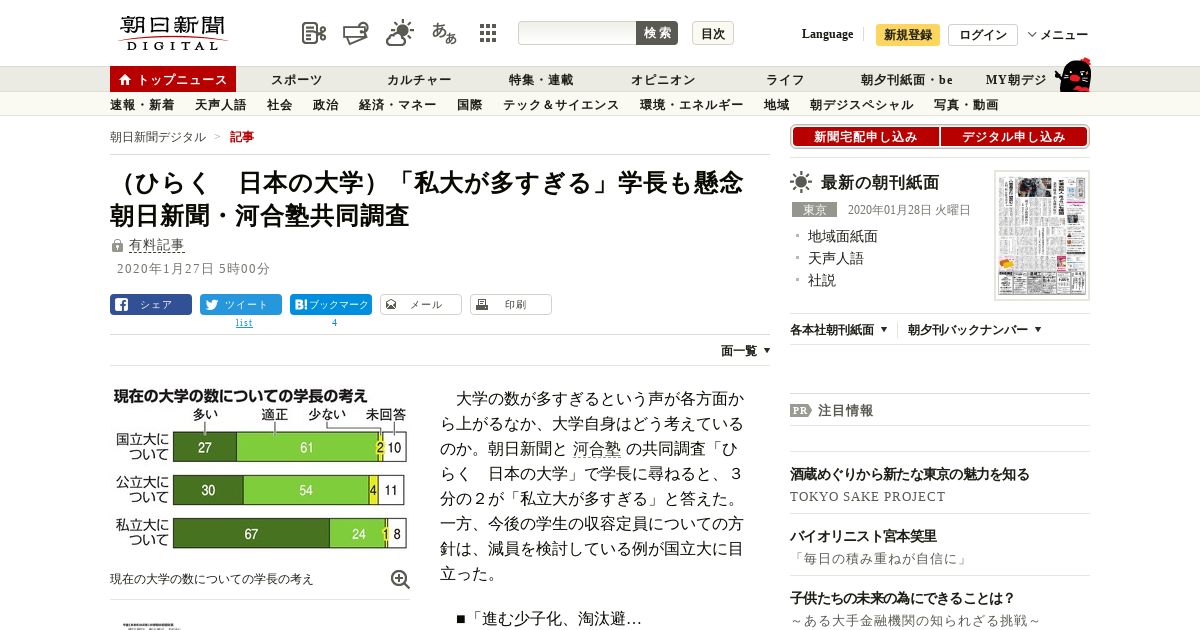This screenshot has height=630, width=1200.
Task: Enlarge chart with magnifier plus icon
Action: click(x=400, y=579)
